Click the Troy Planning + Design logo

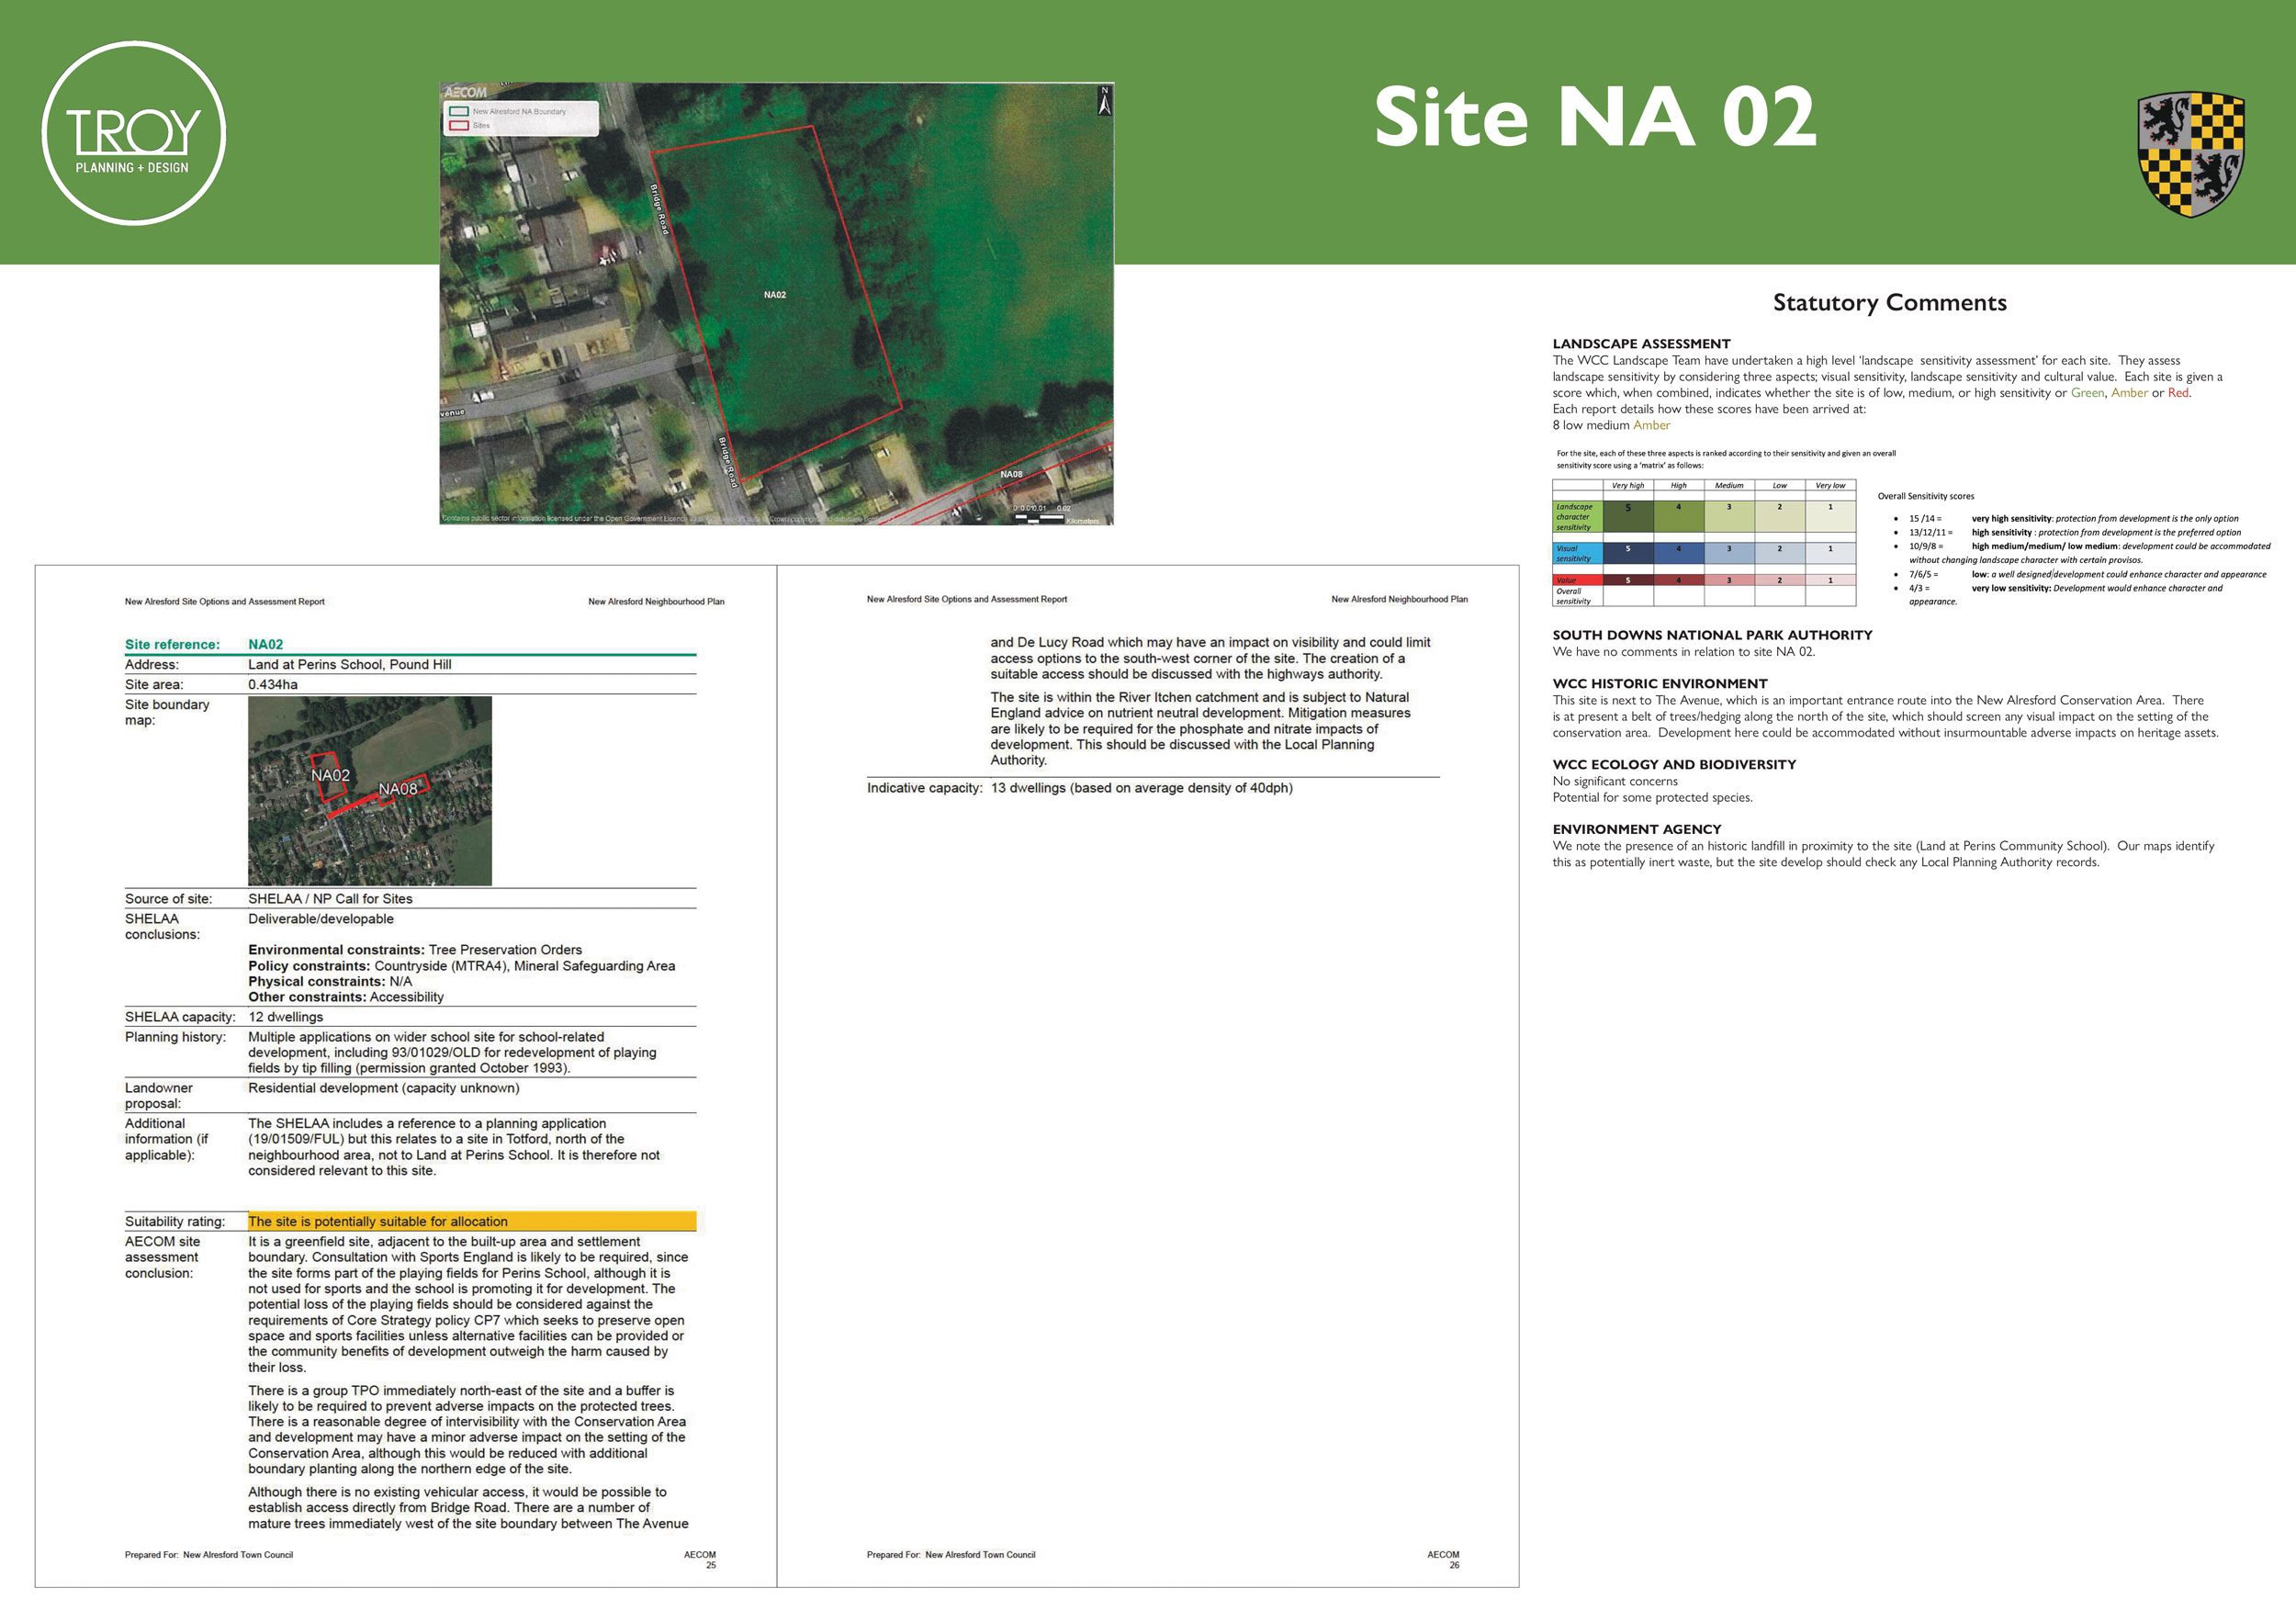[134, 133]
